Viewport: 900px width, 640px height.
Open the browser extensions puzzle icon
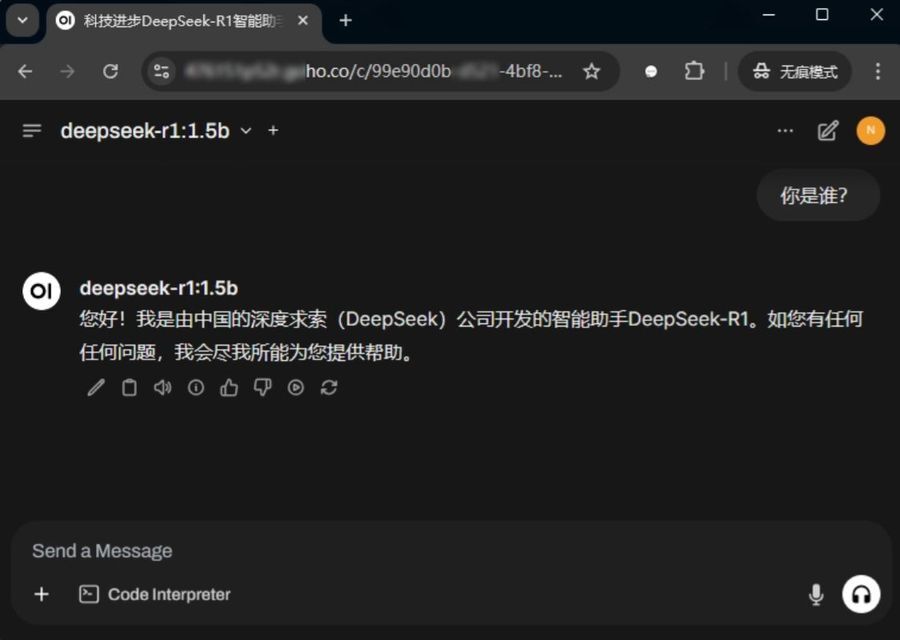pyautogui.click(x=694, y=71)
